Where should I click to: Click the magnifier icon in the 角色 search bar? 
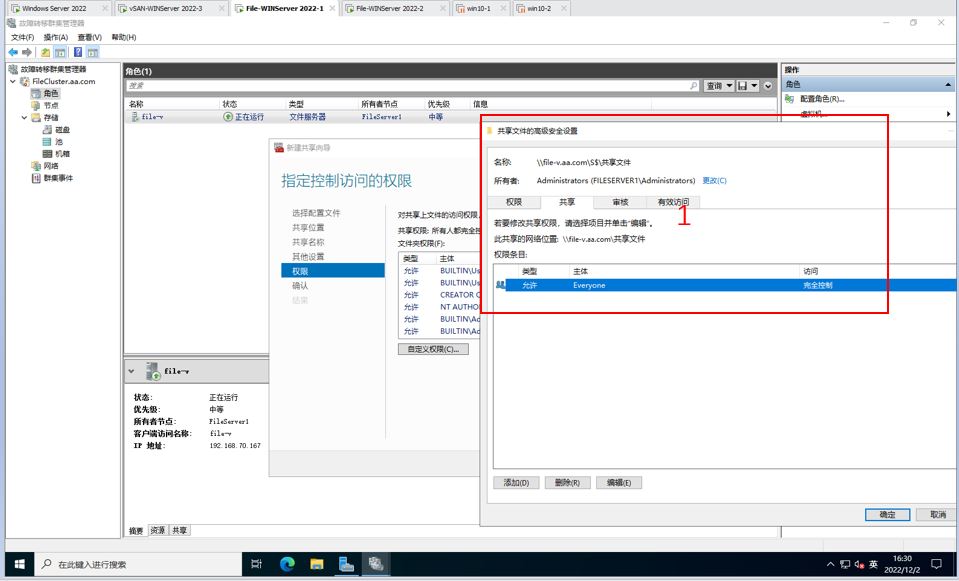(694, 85)
